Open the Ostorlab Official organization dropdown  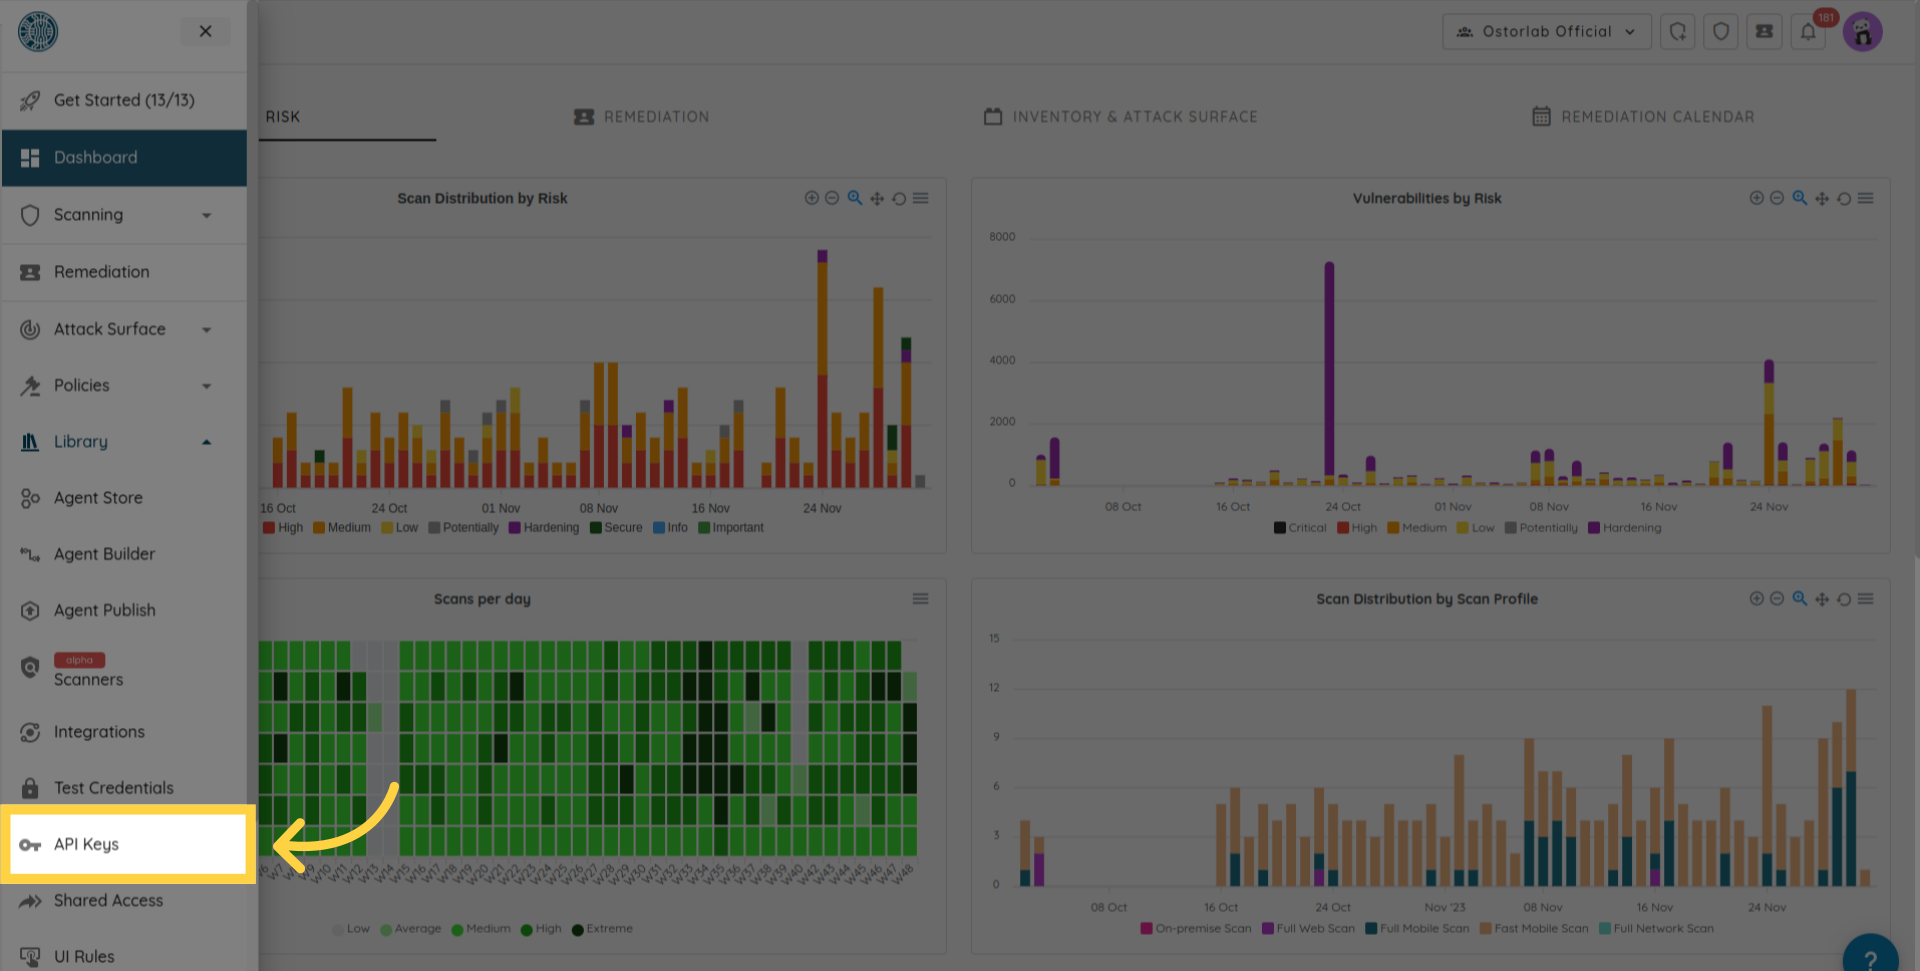(1546, 32)
